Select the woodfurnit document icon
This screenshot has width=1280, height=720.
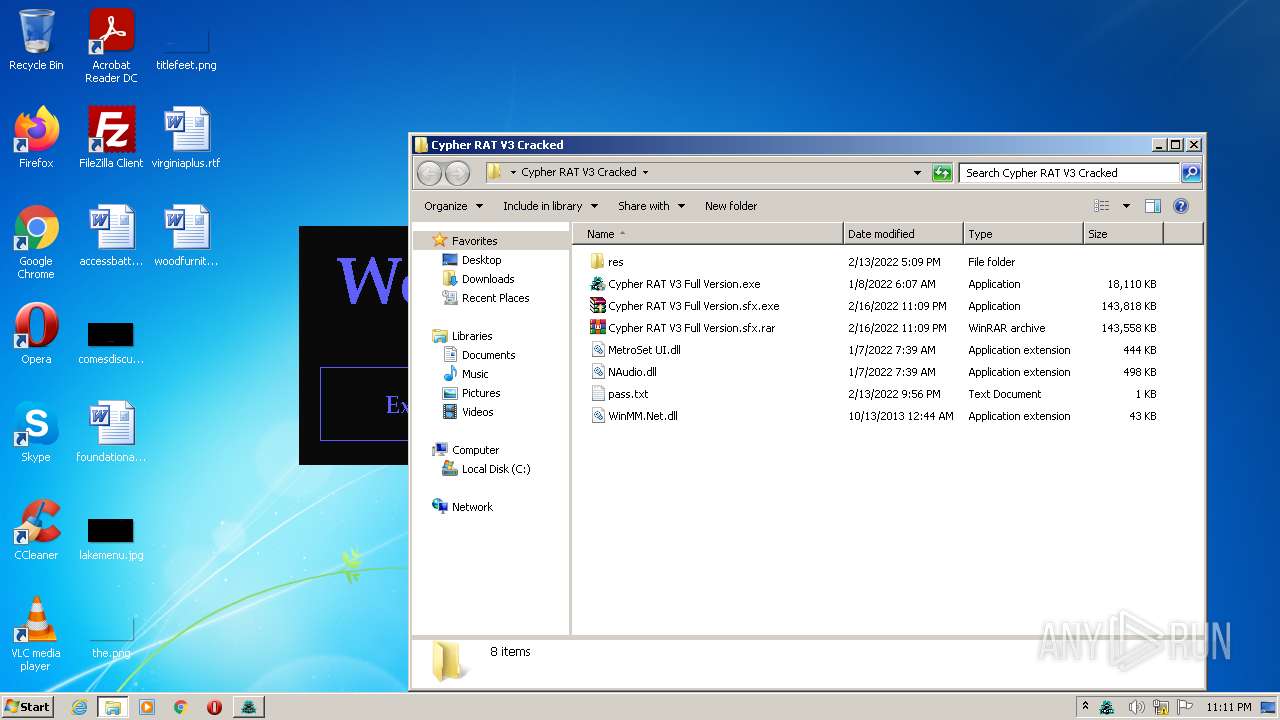tap(186, 237)
